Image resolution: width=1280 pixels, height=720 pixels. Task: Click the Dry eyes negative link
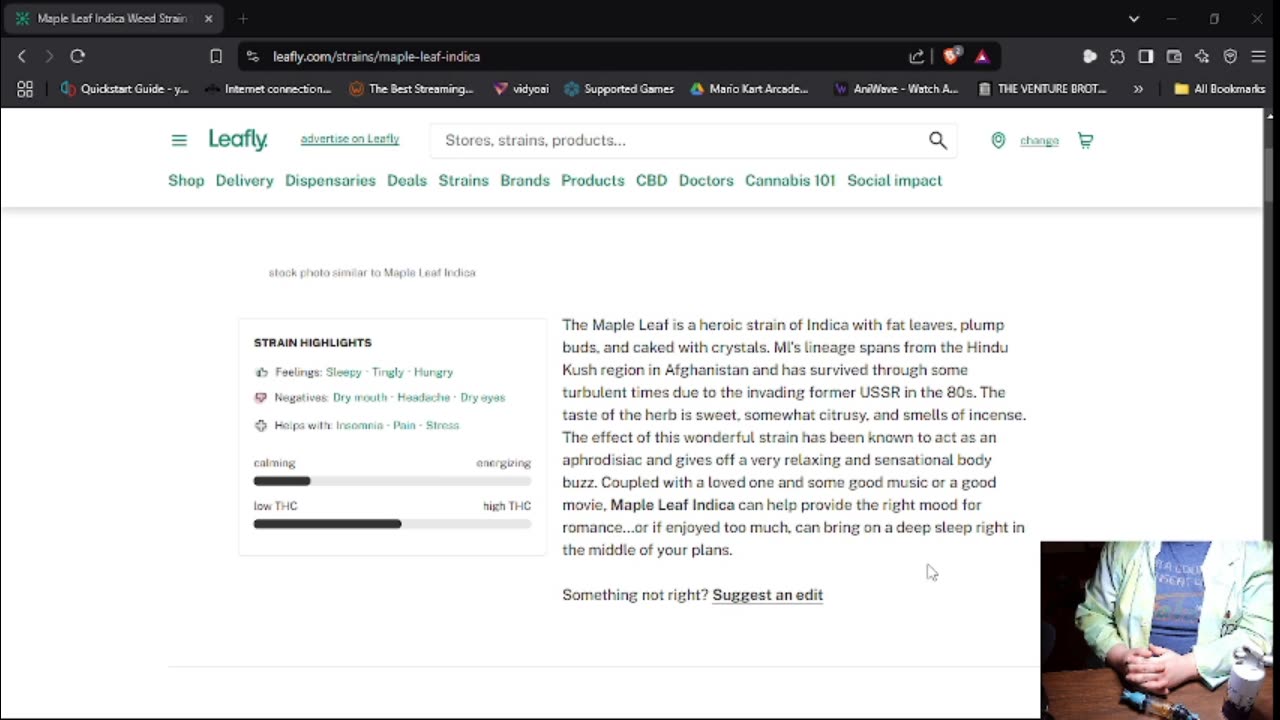483,397
